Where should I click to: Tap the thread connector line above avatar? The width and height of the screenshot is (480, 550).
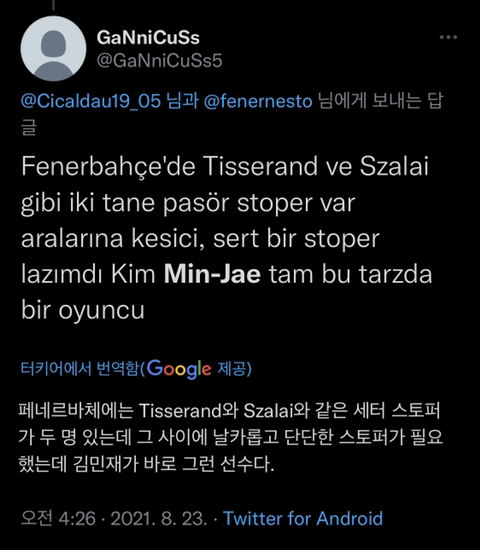click(x=53, y=5)
